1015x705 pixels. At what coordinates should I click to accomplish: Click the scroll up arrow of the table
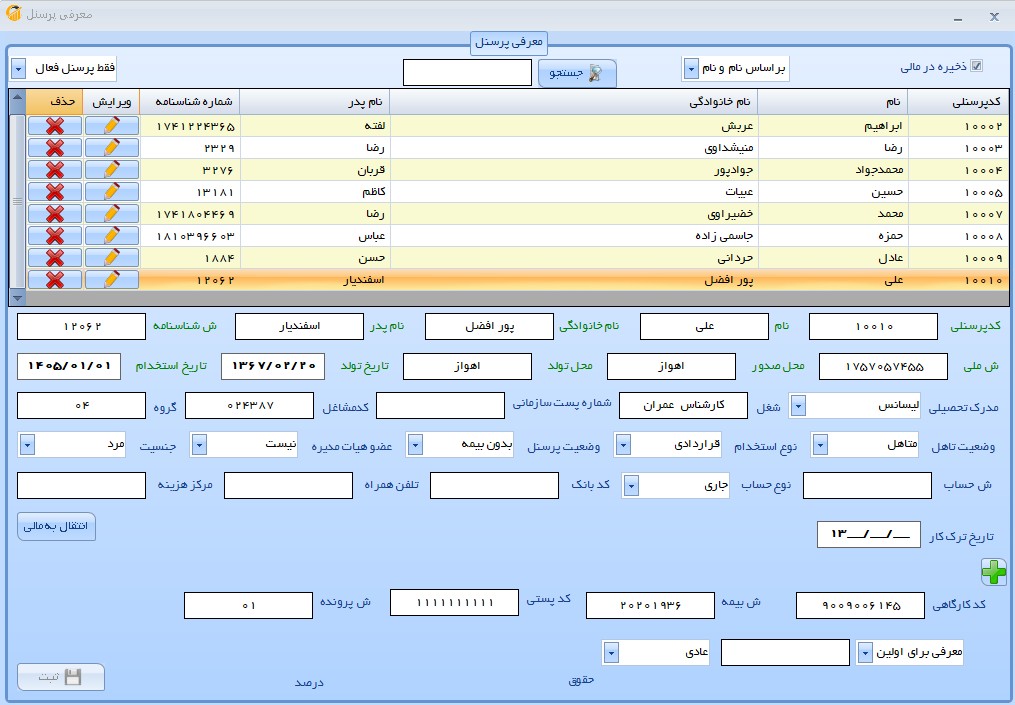(x=17, y=98)
